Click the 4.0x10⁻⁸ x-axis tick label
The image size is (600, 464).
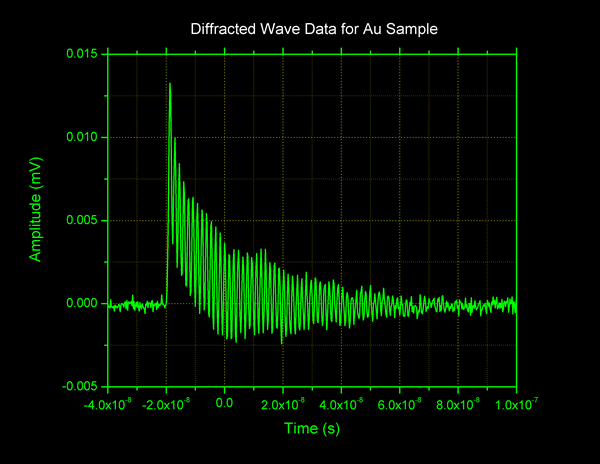coord(342,404)
